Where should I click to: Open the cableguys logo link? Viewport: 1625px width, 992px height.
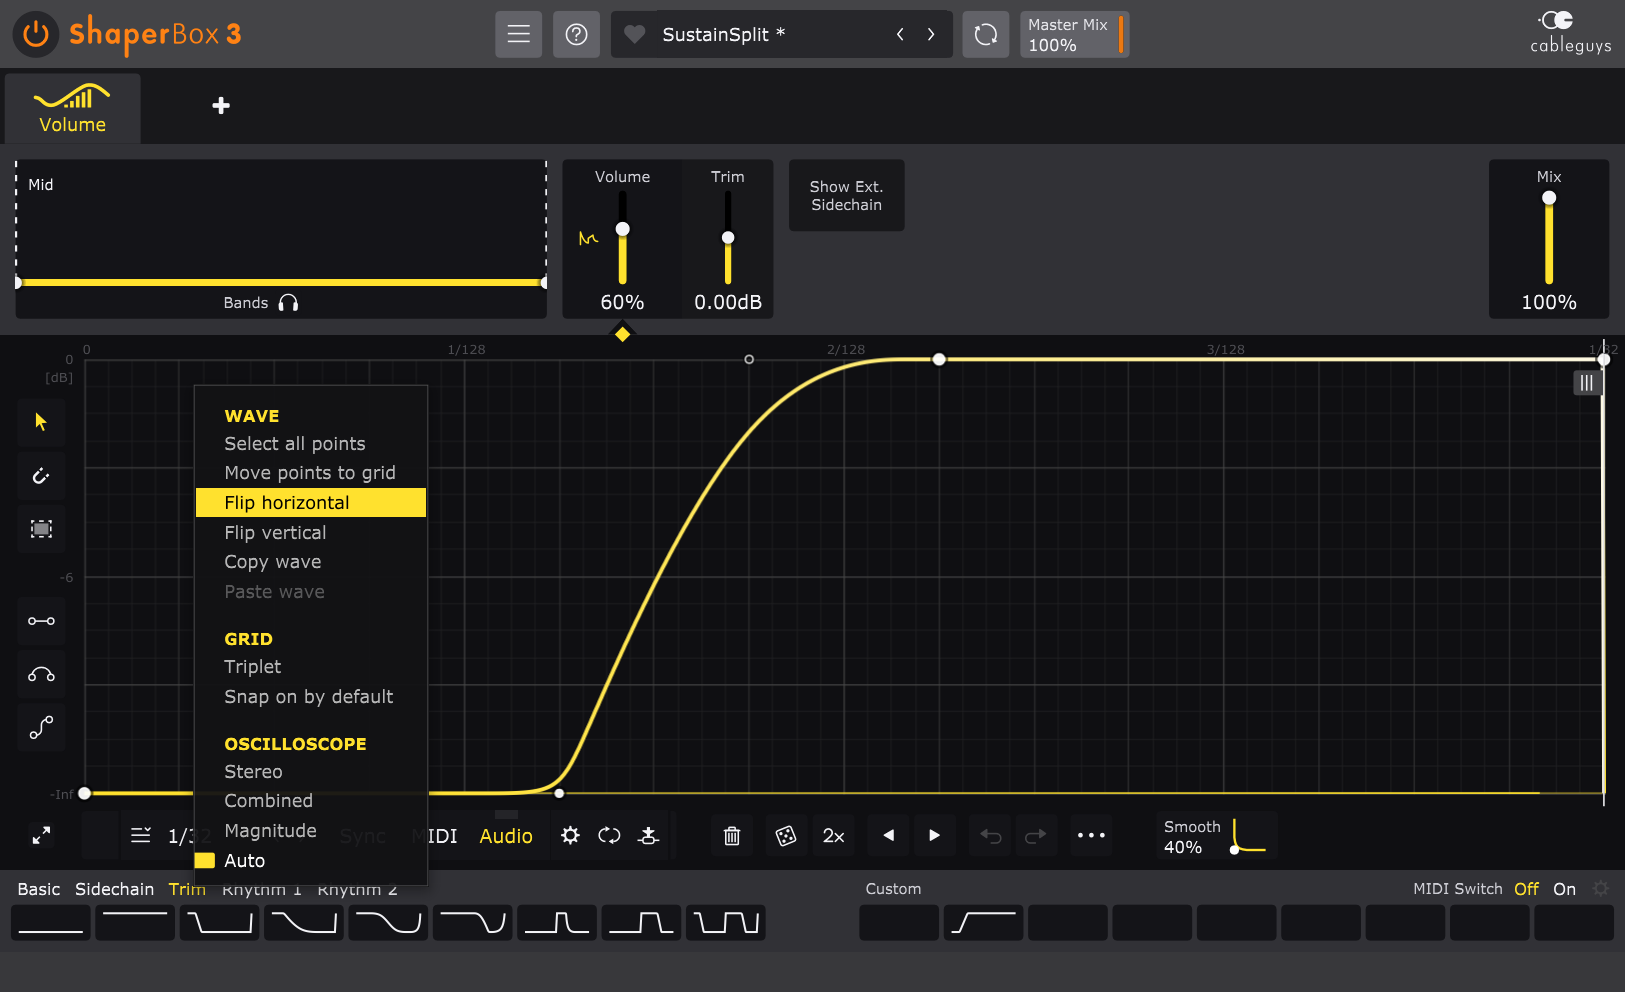coord(1570,32)
